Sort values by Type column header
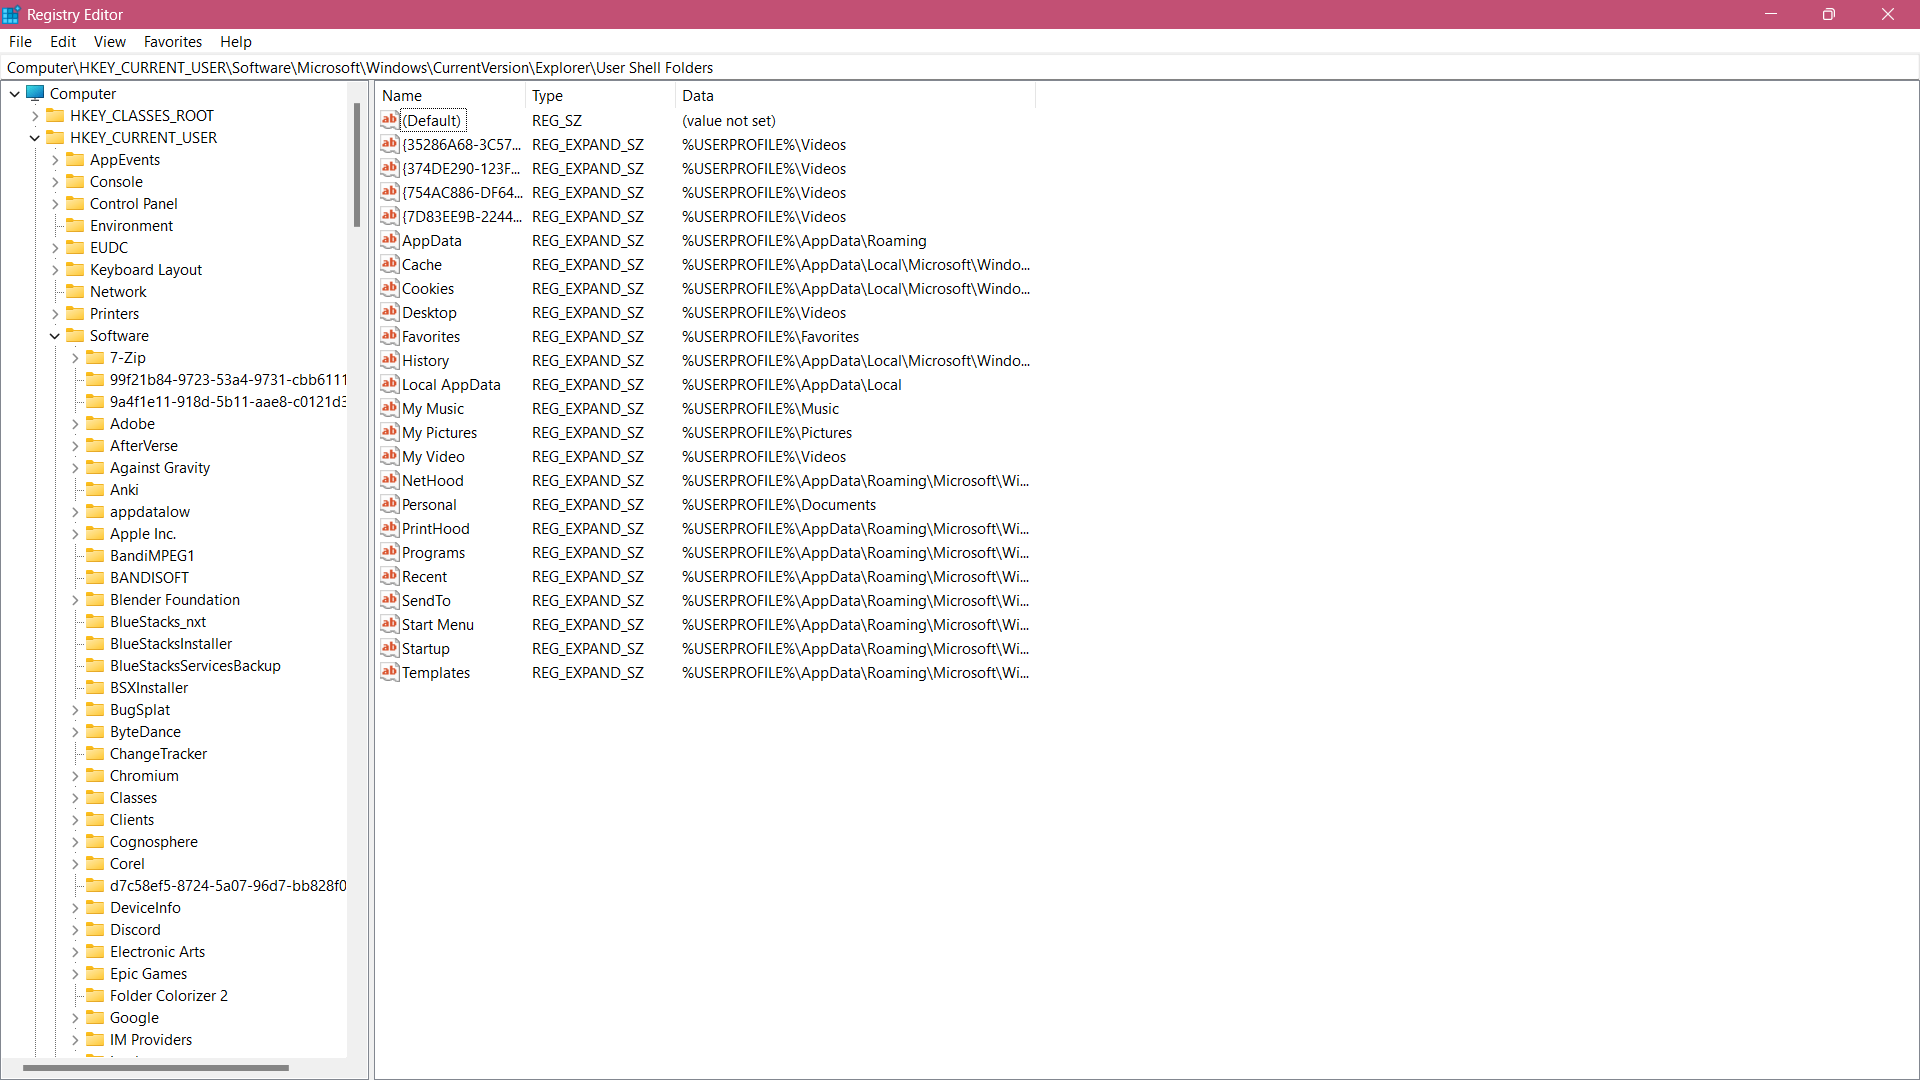 (x=600, y=95)
